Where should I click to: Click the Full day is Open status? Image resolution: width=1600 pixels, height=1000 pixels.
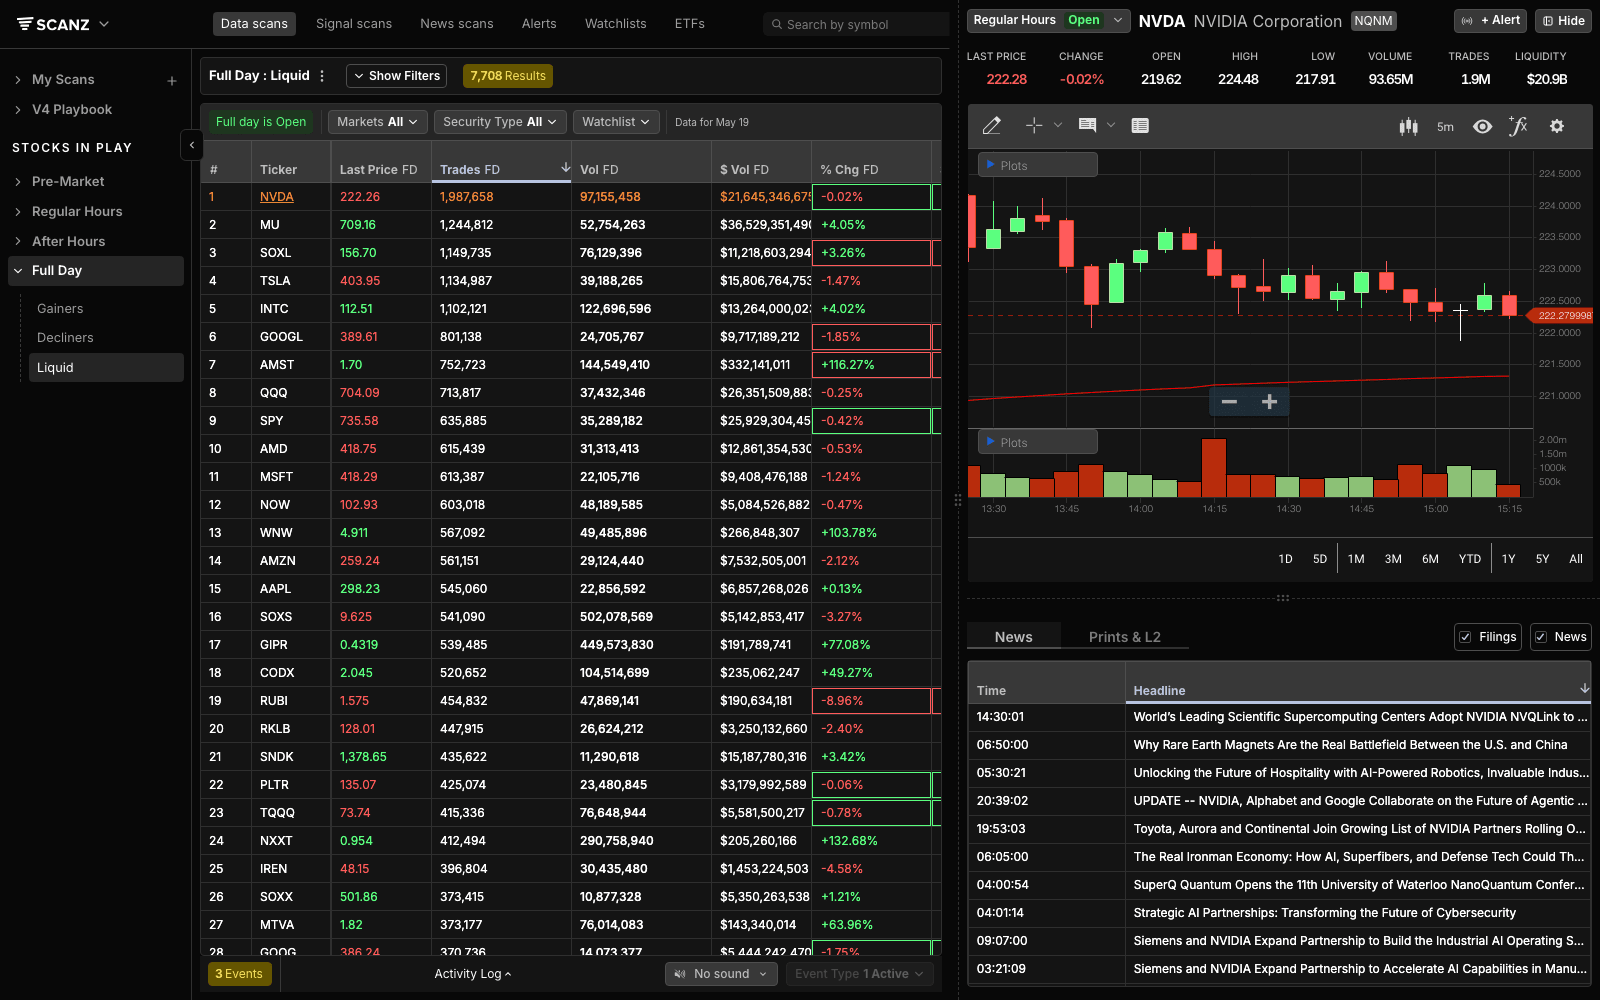pos(261,122)
